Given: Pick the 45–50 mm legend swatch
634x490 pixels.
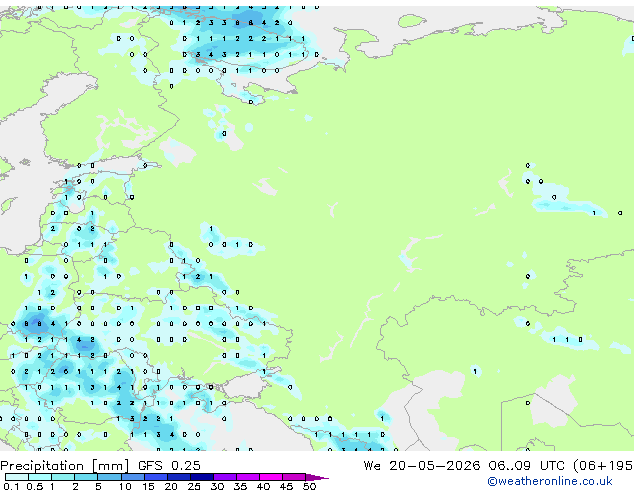Looking at the screenshot, I should coord(294,477).
